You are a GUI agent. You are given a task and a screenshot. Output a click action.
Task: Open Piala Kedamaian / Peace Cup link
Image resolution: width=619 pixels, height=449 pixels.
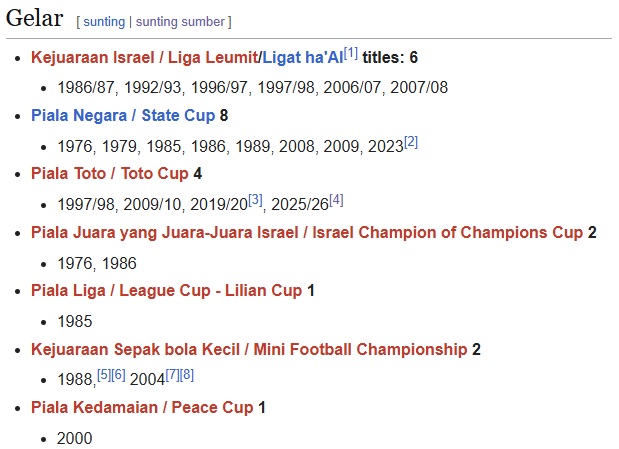(142, 408)
